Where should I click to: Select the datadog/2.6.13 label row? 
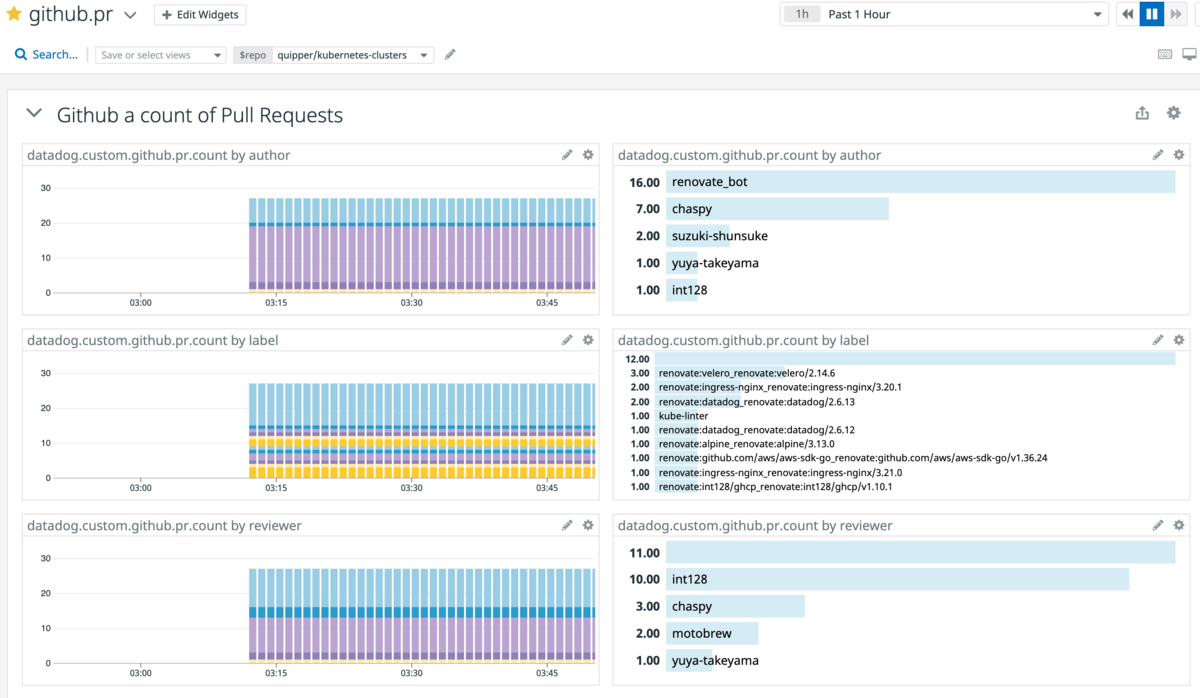coord(900,401)
